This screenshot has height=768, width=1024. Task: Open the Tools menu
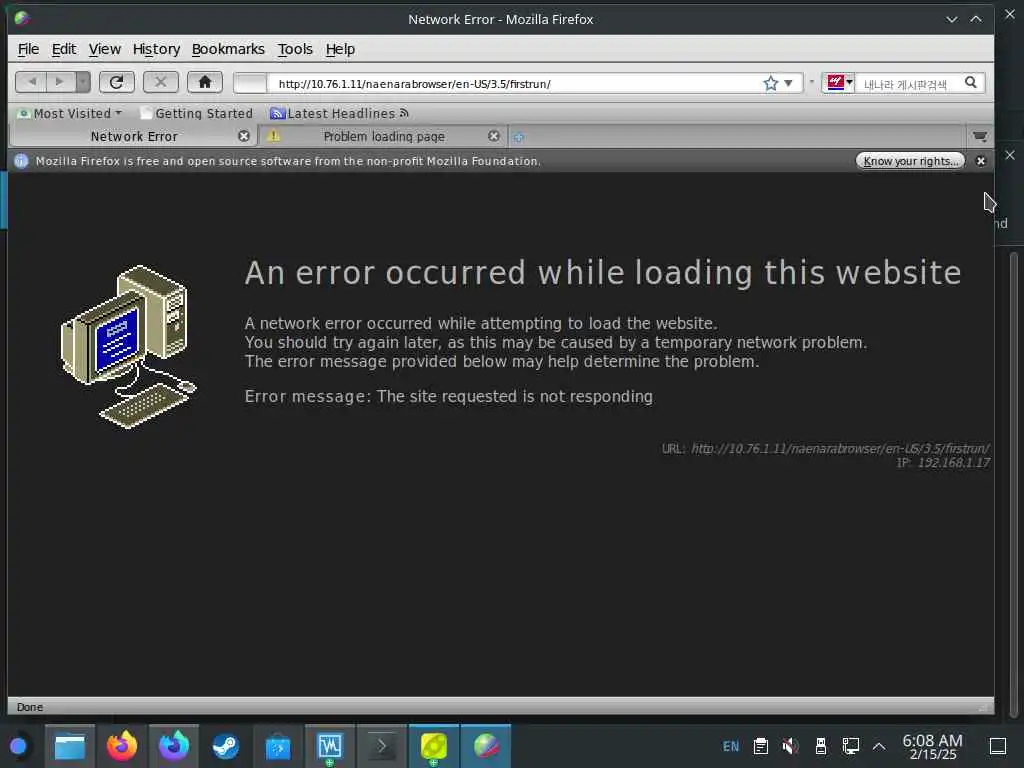coord(295,49)
